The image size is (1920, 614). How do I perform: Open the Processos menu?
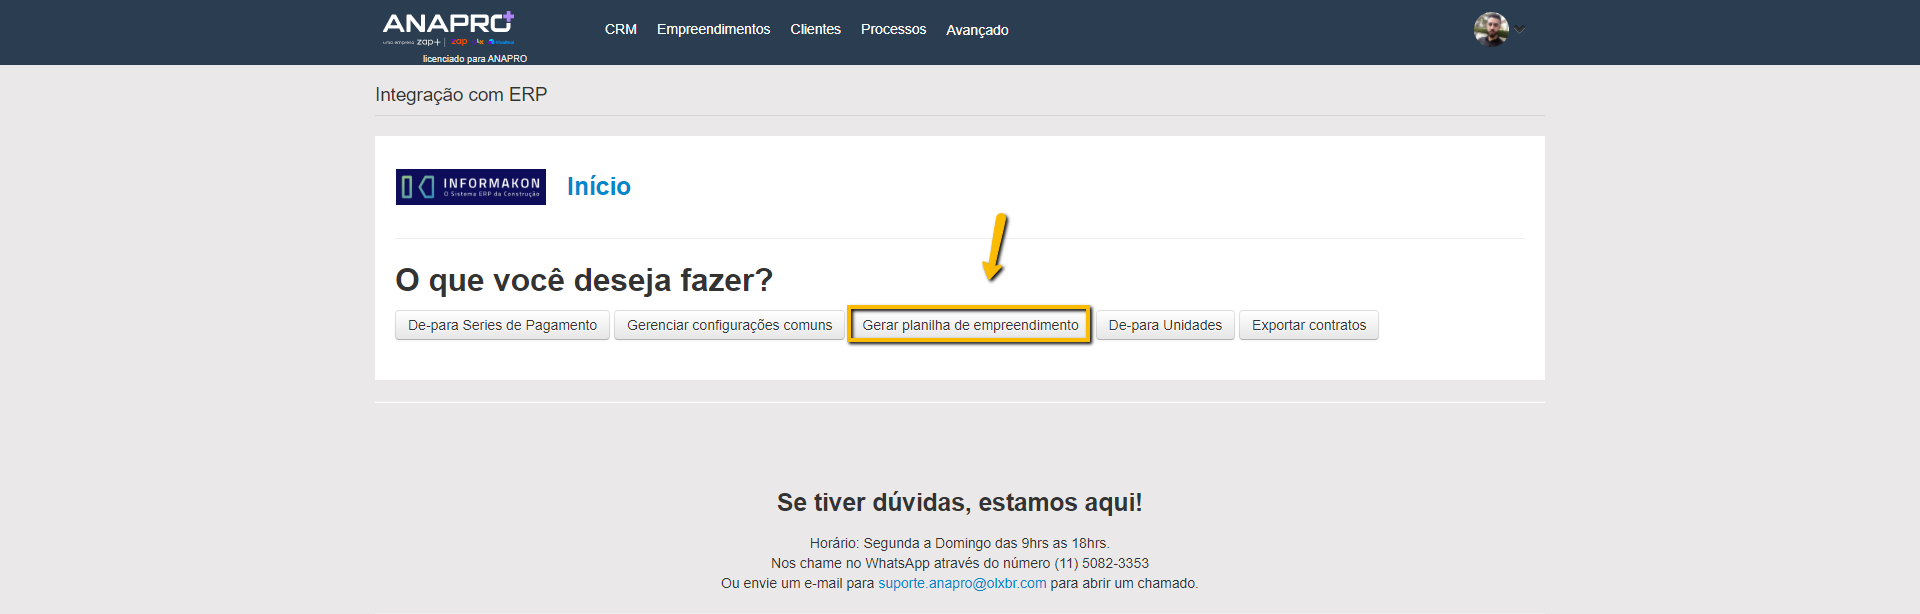tap(893, 29)
